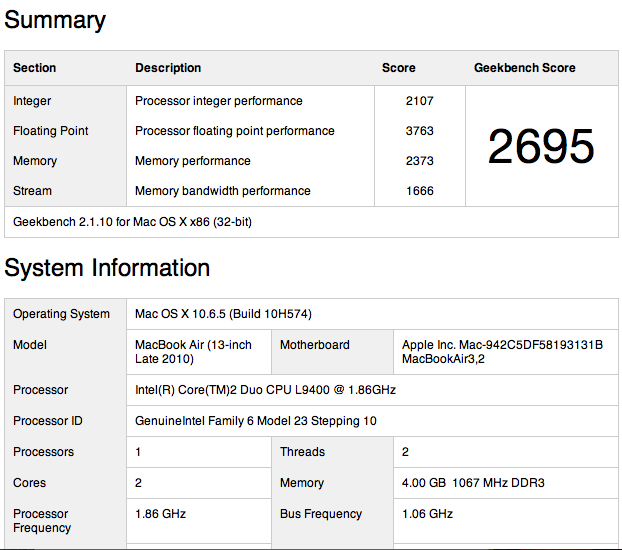The height and width of the screenshot is (550, 622).
Task: Click the Geekbench 2.1.10 version footer text
Action: coord(132,222)
